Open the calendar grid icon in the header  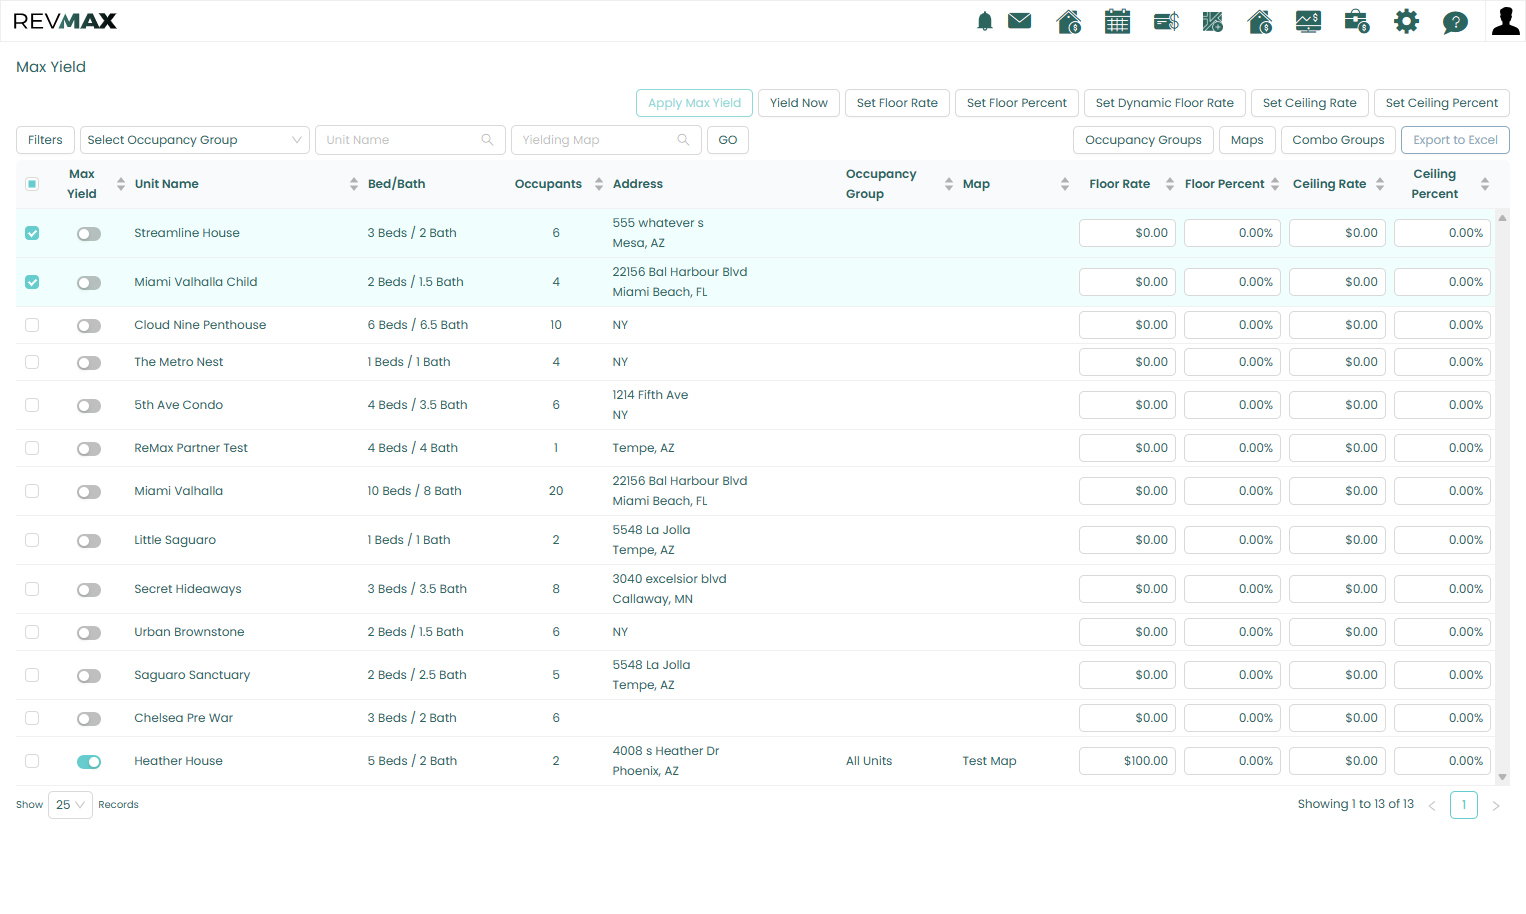coord(1118,21)
